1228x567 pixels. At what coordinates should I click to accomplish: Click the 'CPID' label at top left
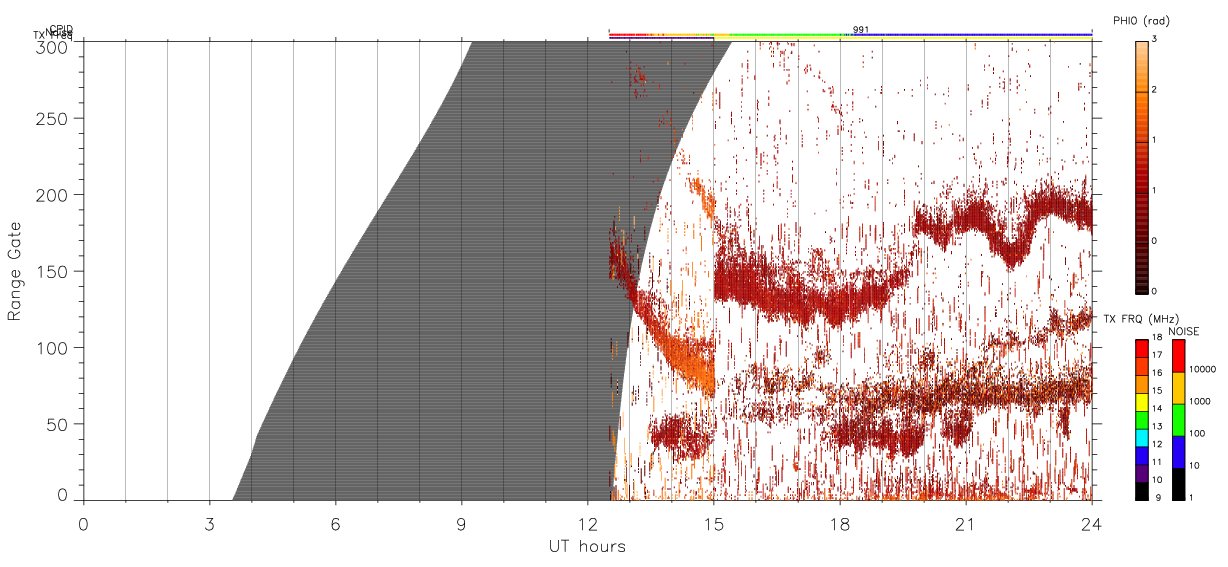(x=61, y=30)
